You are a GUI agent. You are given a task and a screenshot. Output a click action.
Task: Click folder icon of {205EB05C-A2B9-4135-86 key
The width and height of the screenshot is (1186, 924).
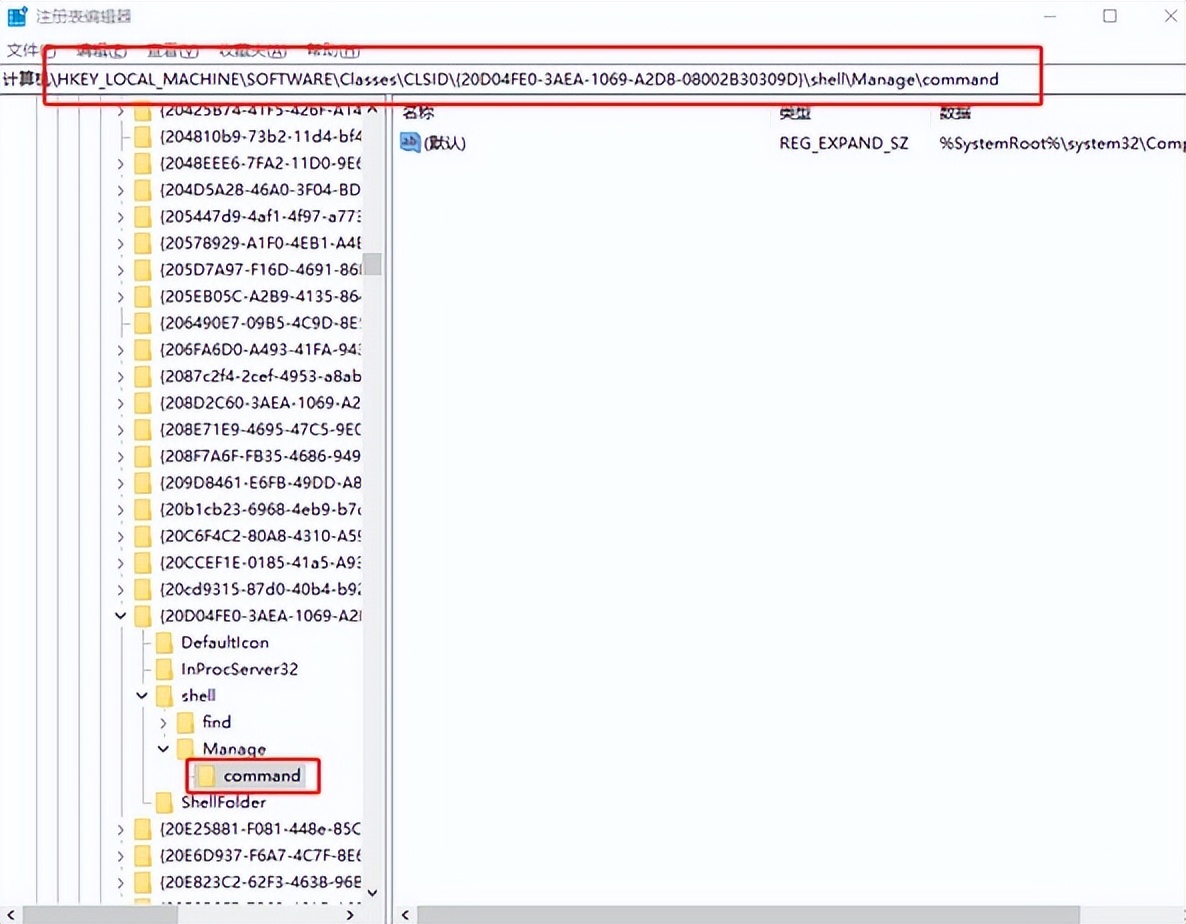click(x=142, y=296)
